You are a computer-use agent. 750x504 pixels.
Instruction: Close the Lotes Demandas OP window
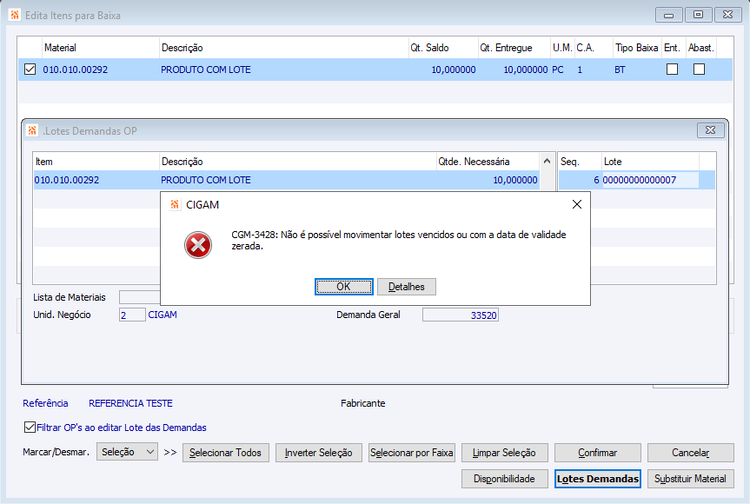[x=710, y=130]
